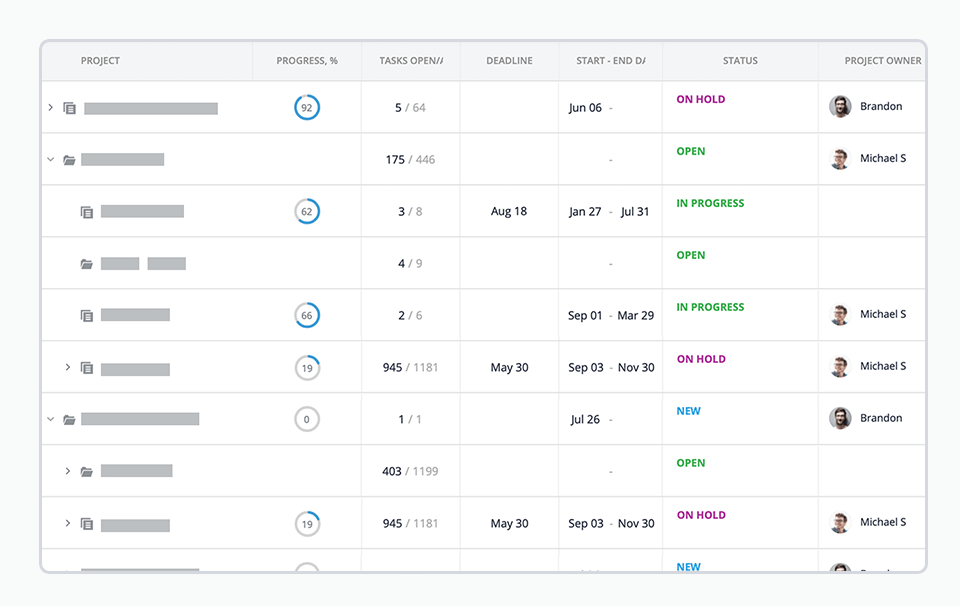960x606 pixels.
Task: Select the OPEN status in the 4 / 9 row
Action: tap(691, 255)
